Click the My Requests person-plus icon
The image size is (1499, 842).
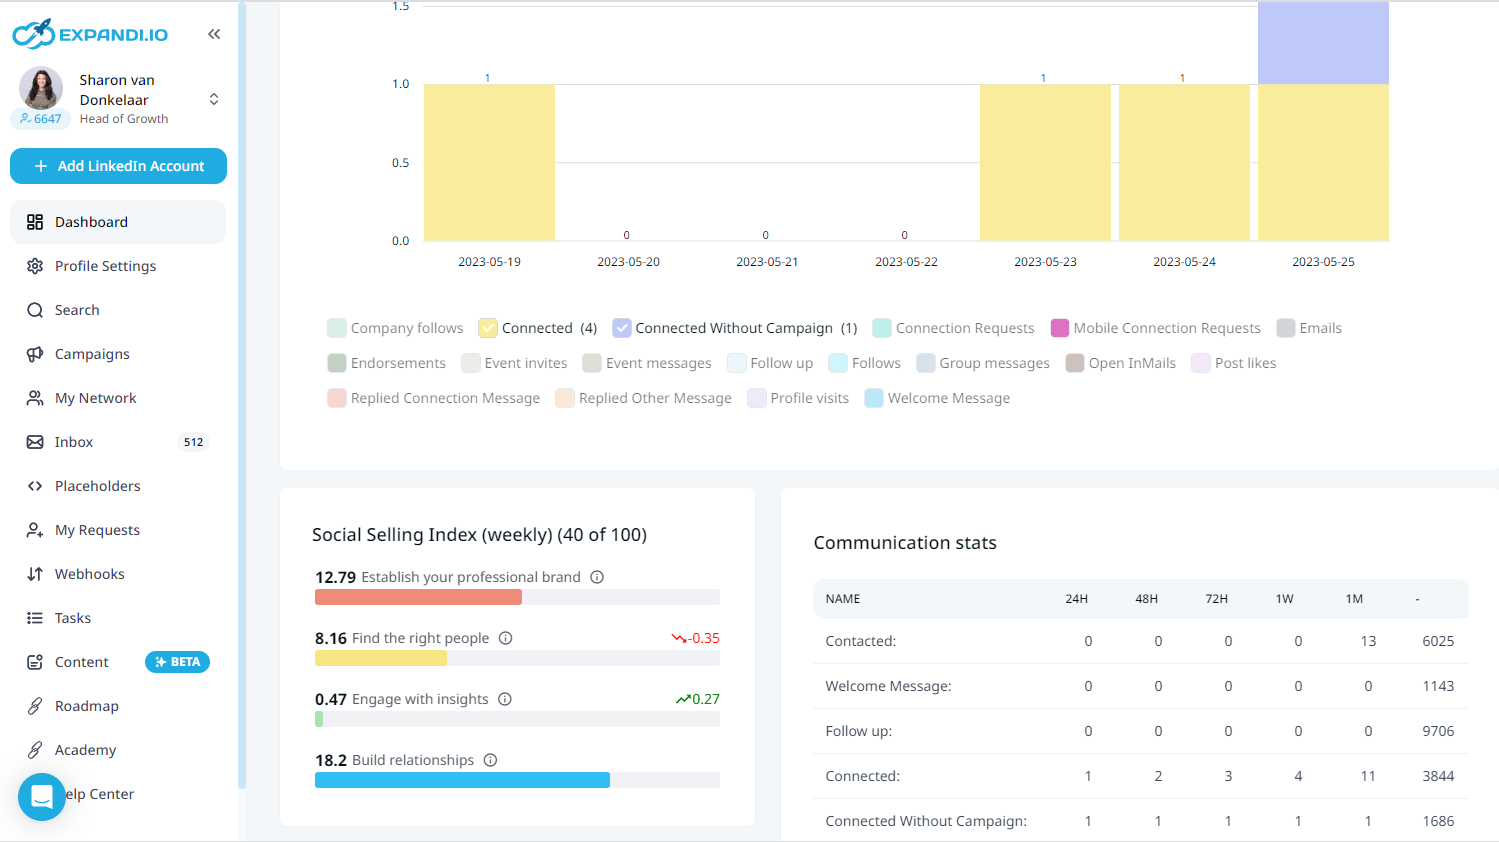click(35, 530)
